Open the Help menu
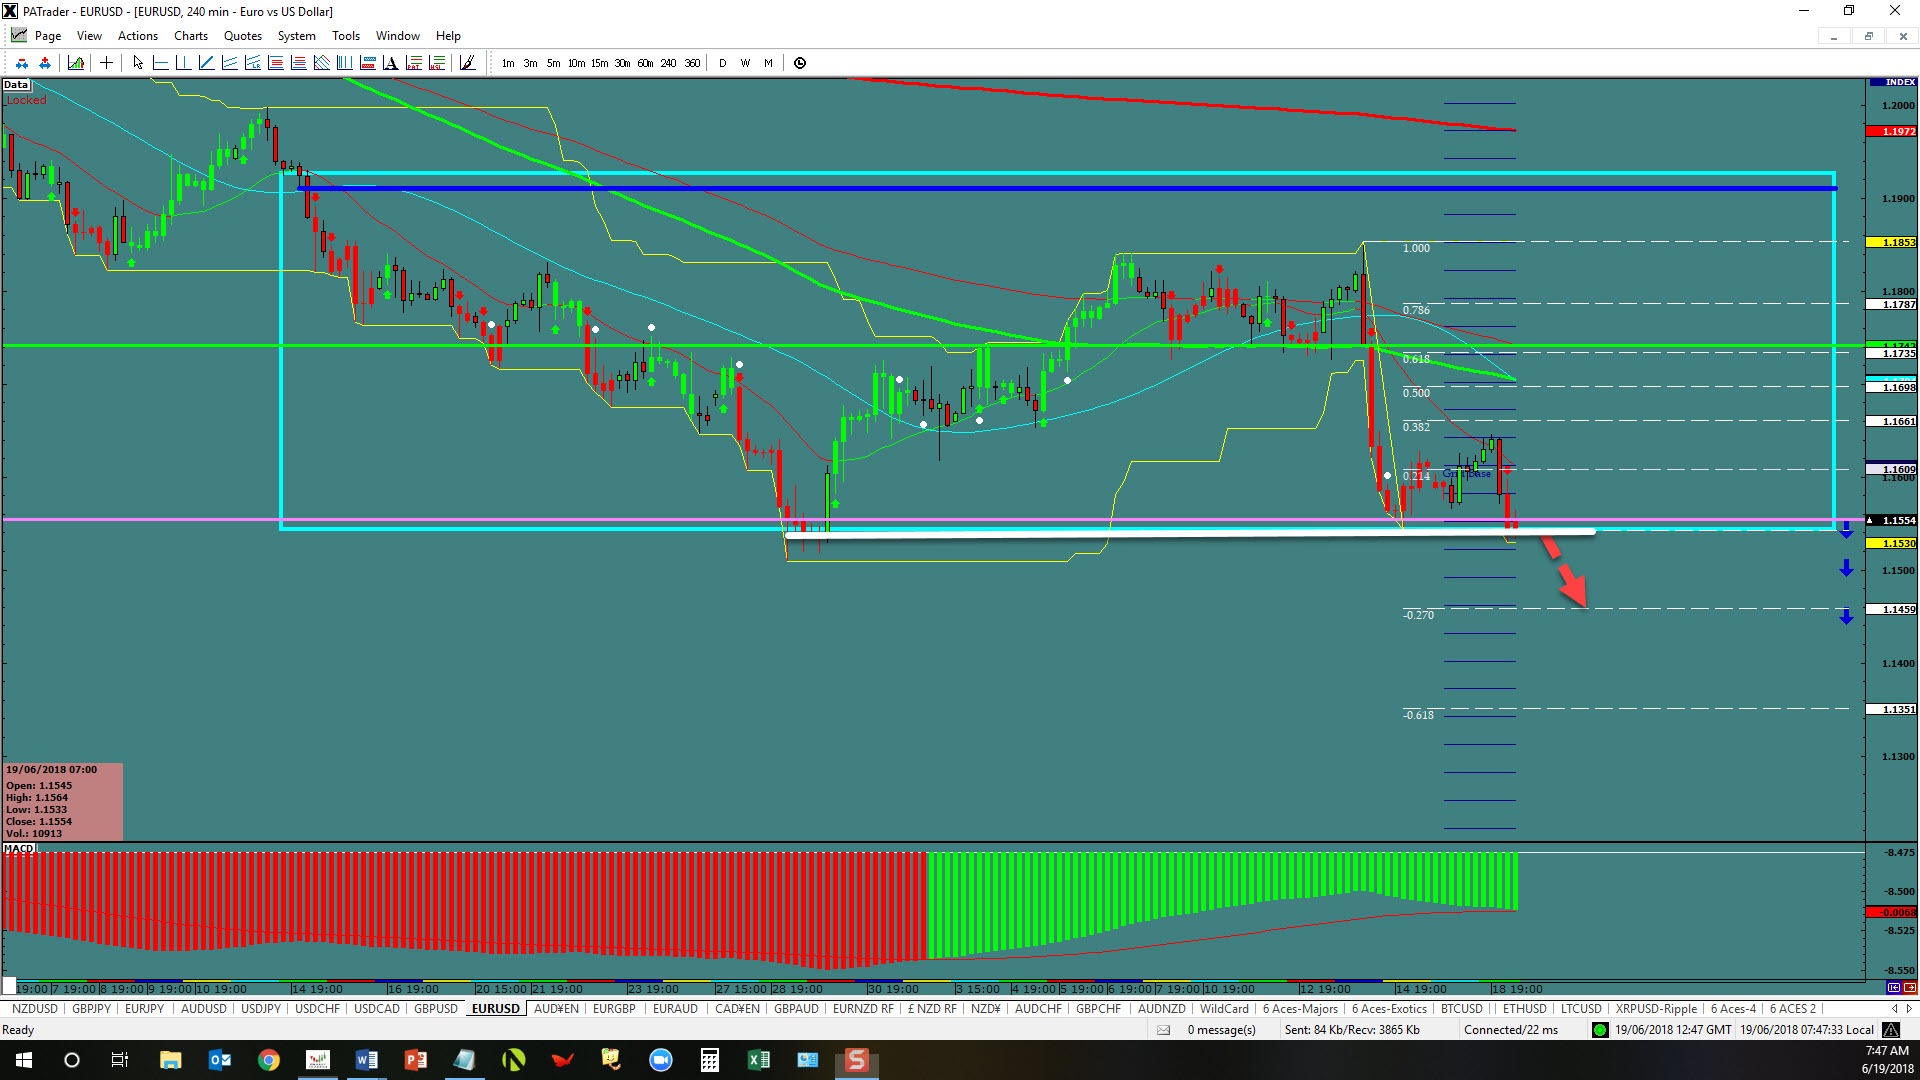1920x1080 pixels. [x=448, y=36]
